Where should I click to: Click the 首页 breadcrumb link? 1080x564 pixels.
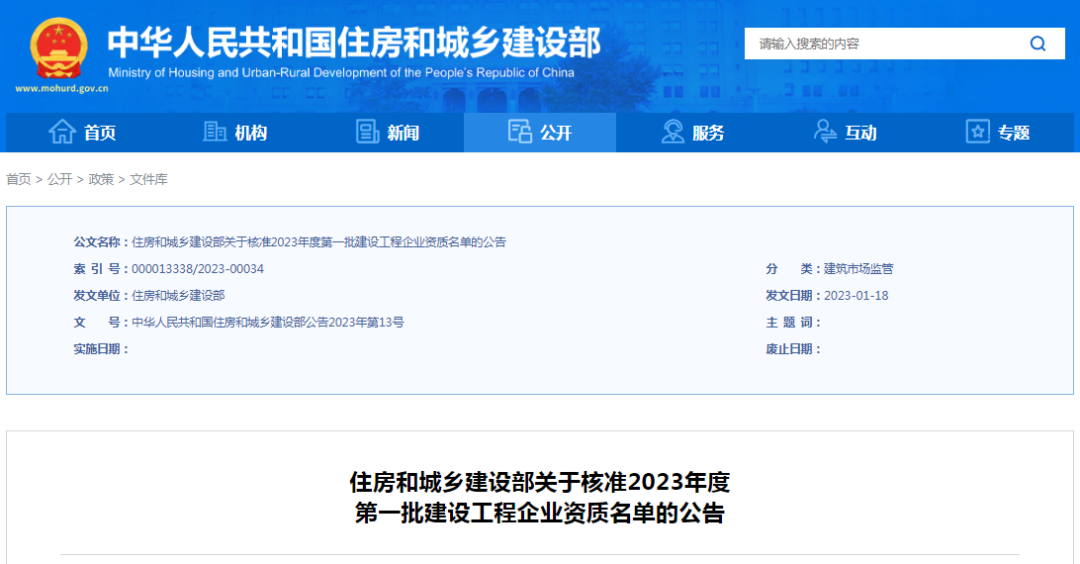click(x=19, y=179)
